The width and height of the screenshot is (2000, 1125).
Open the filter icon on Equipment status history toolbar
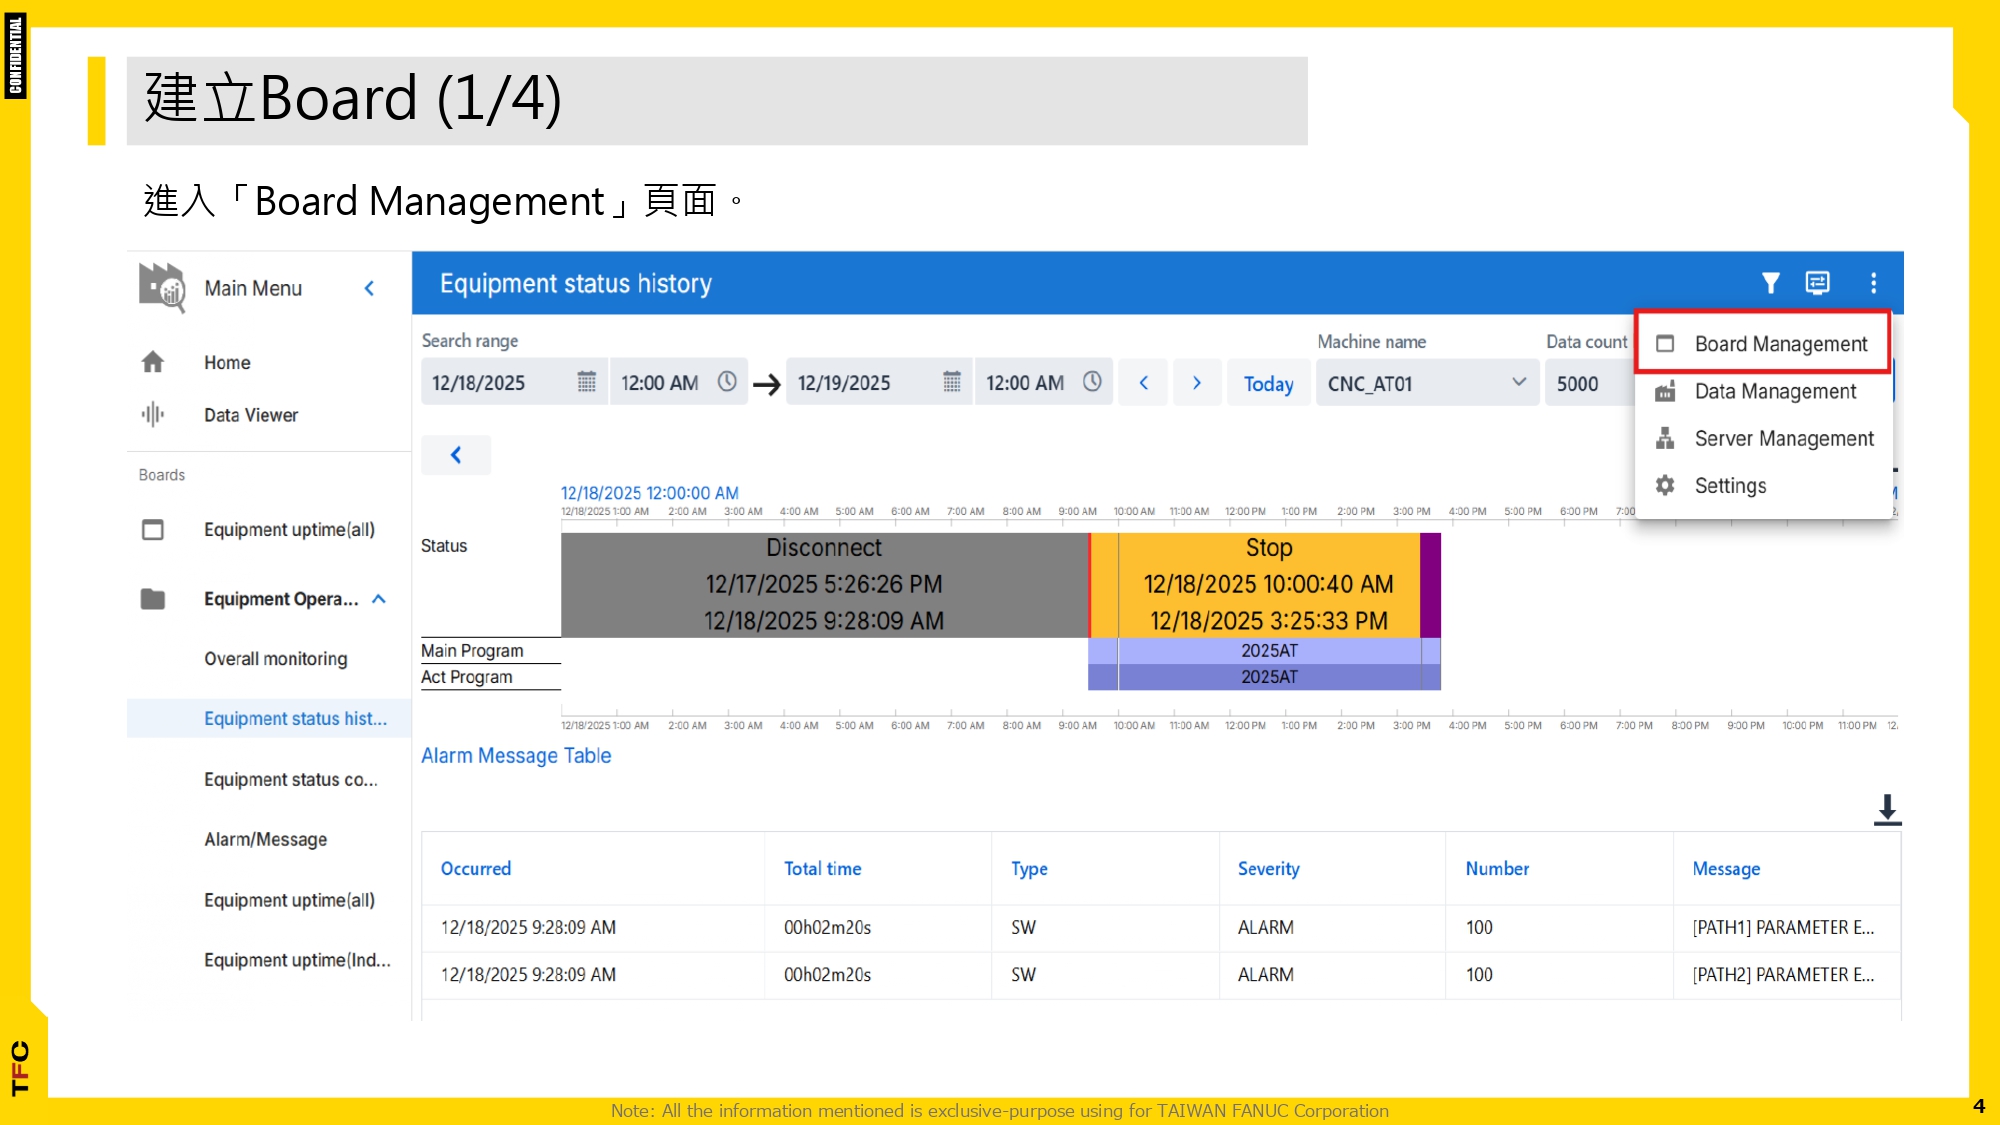pyautogui.click(x=1770, y=283)
